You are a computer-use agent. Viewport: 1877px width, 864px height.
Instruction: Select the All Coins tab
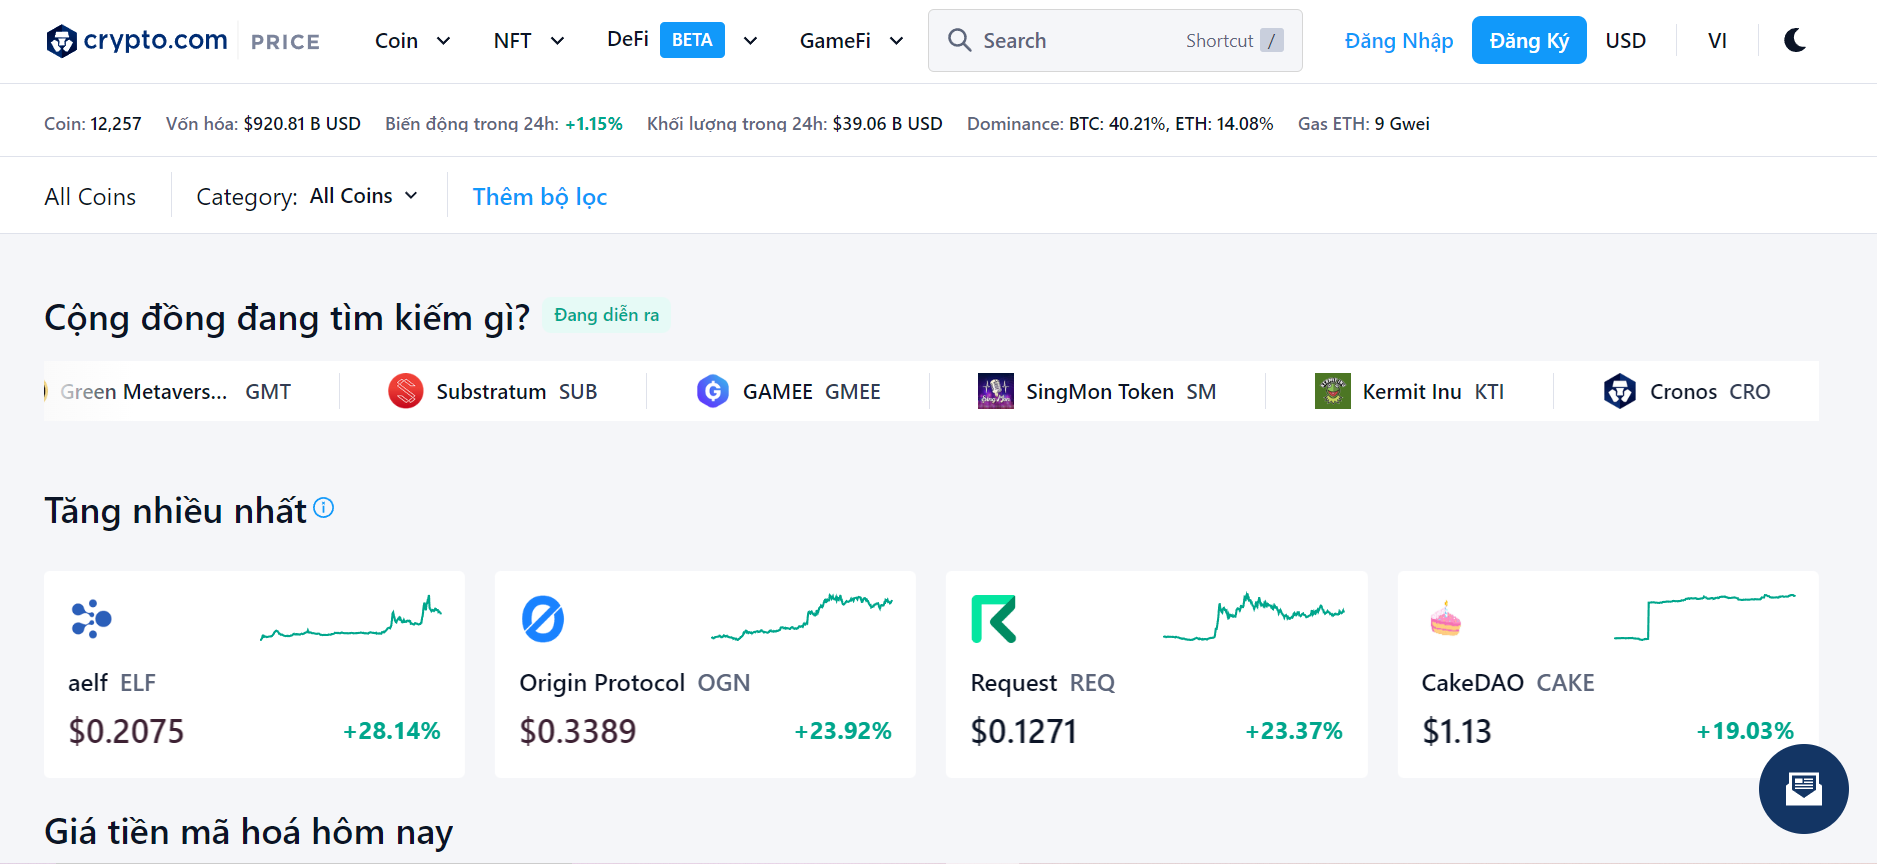90,196
